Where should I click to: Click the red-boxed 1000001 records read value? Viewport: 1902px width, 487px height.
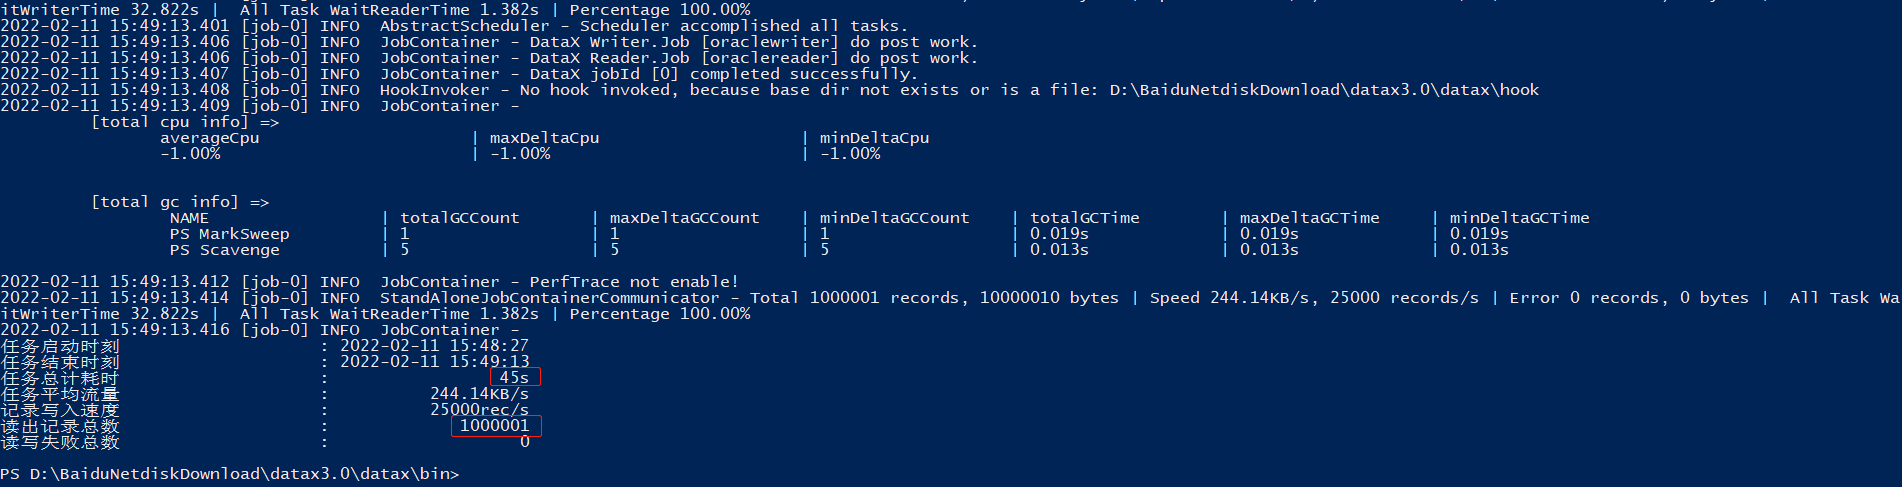coord(495,426)
